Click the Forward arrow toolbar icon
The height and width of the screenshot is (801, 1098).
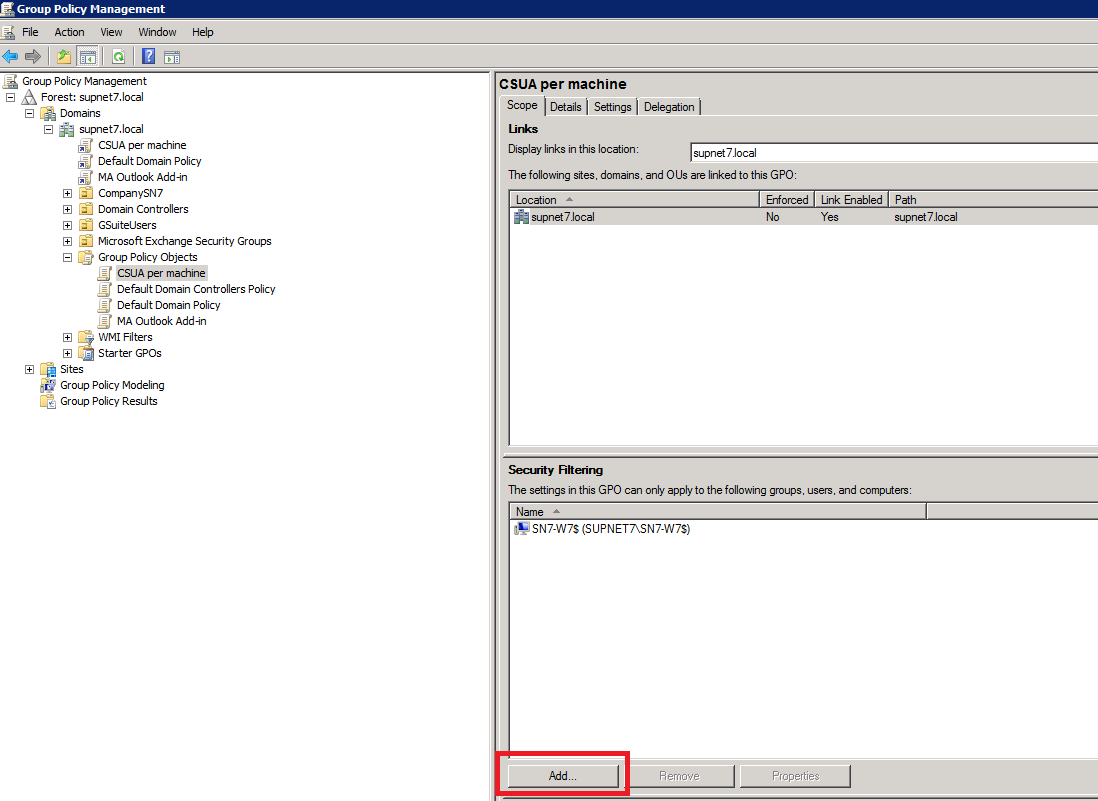[x=33, y=56]
